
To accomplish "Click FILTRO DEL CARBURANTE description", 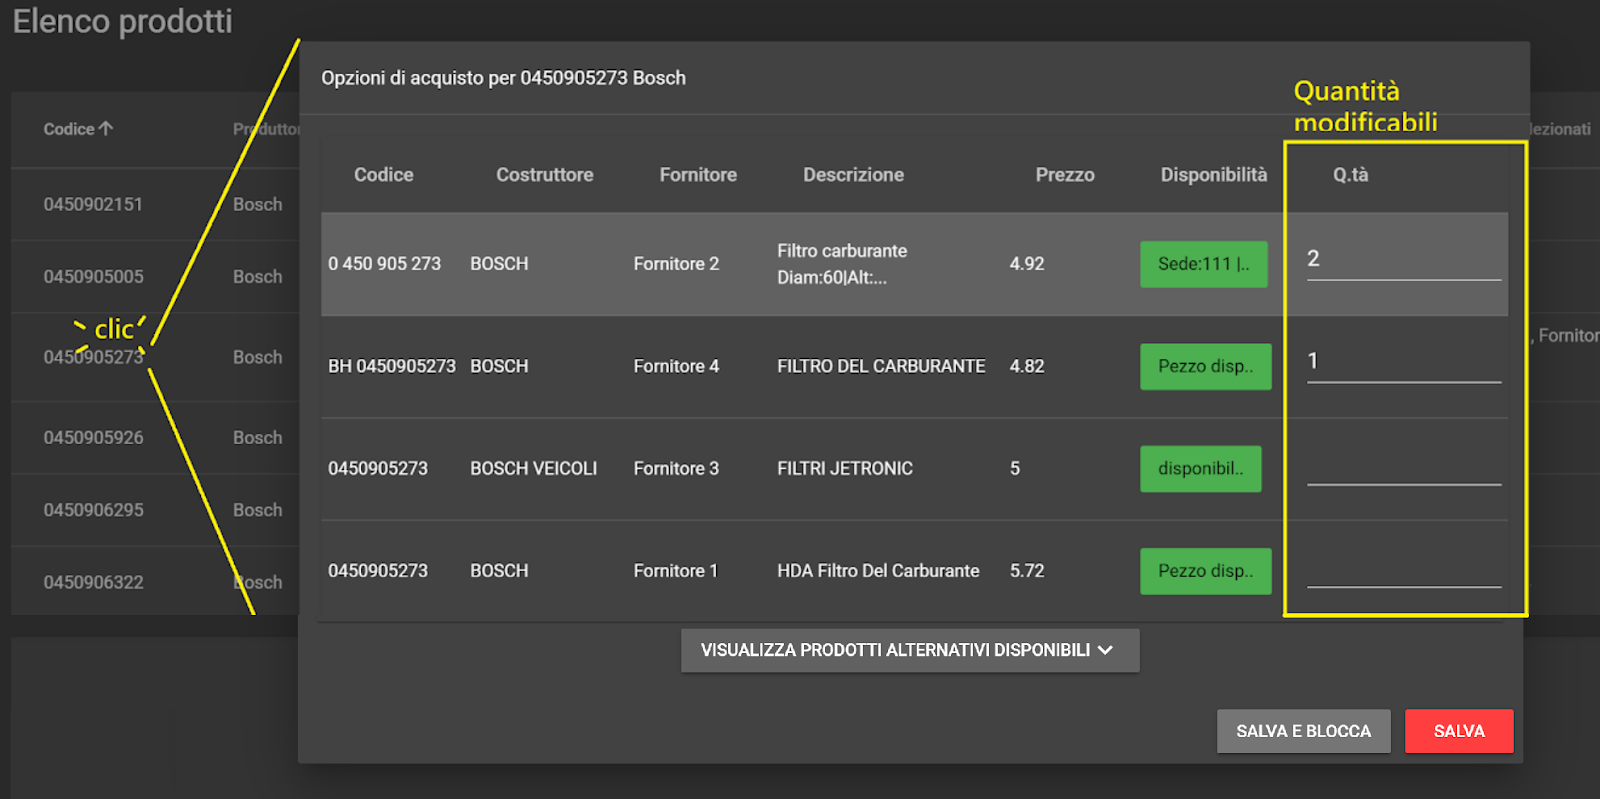I will 881,366.
